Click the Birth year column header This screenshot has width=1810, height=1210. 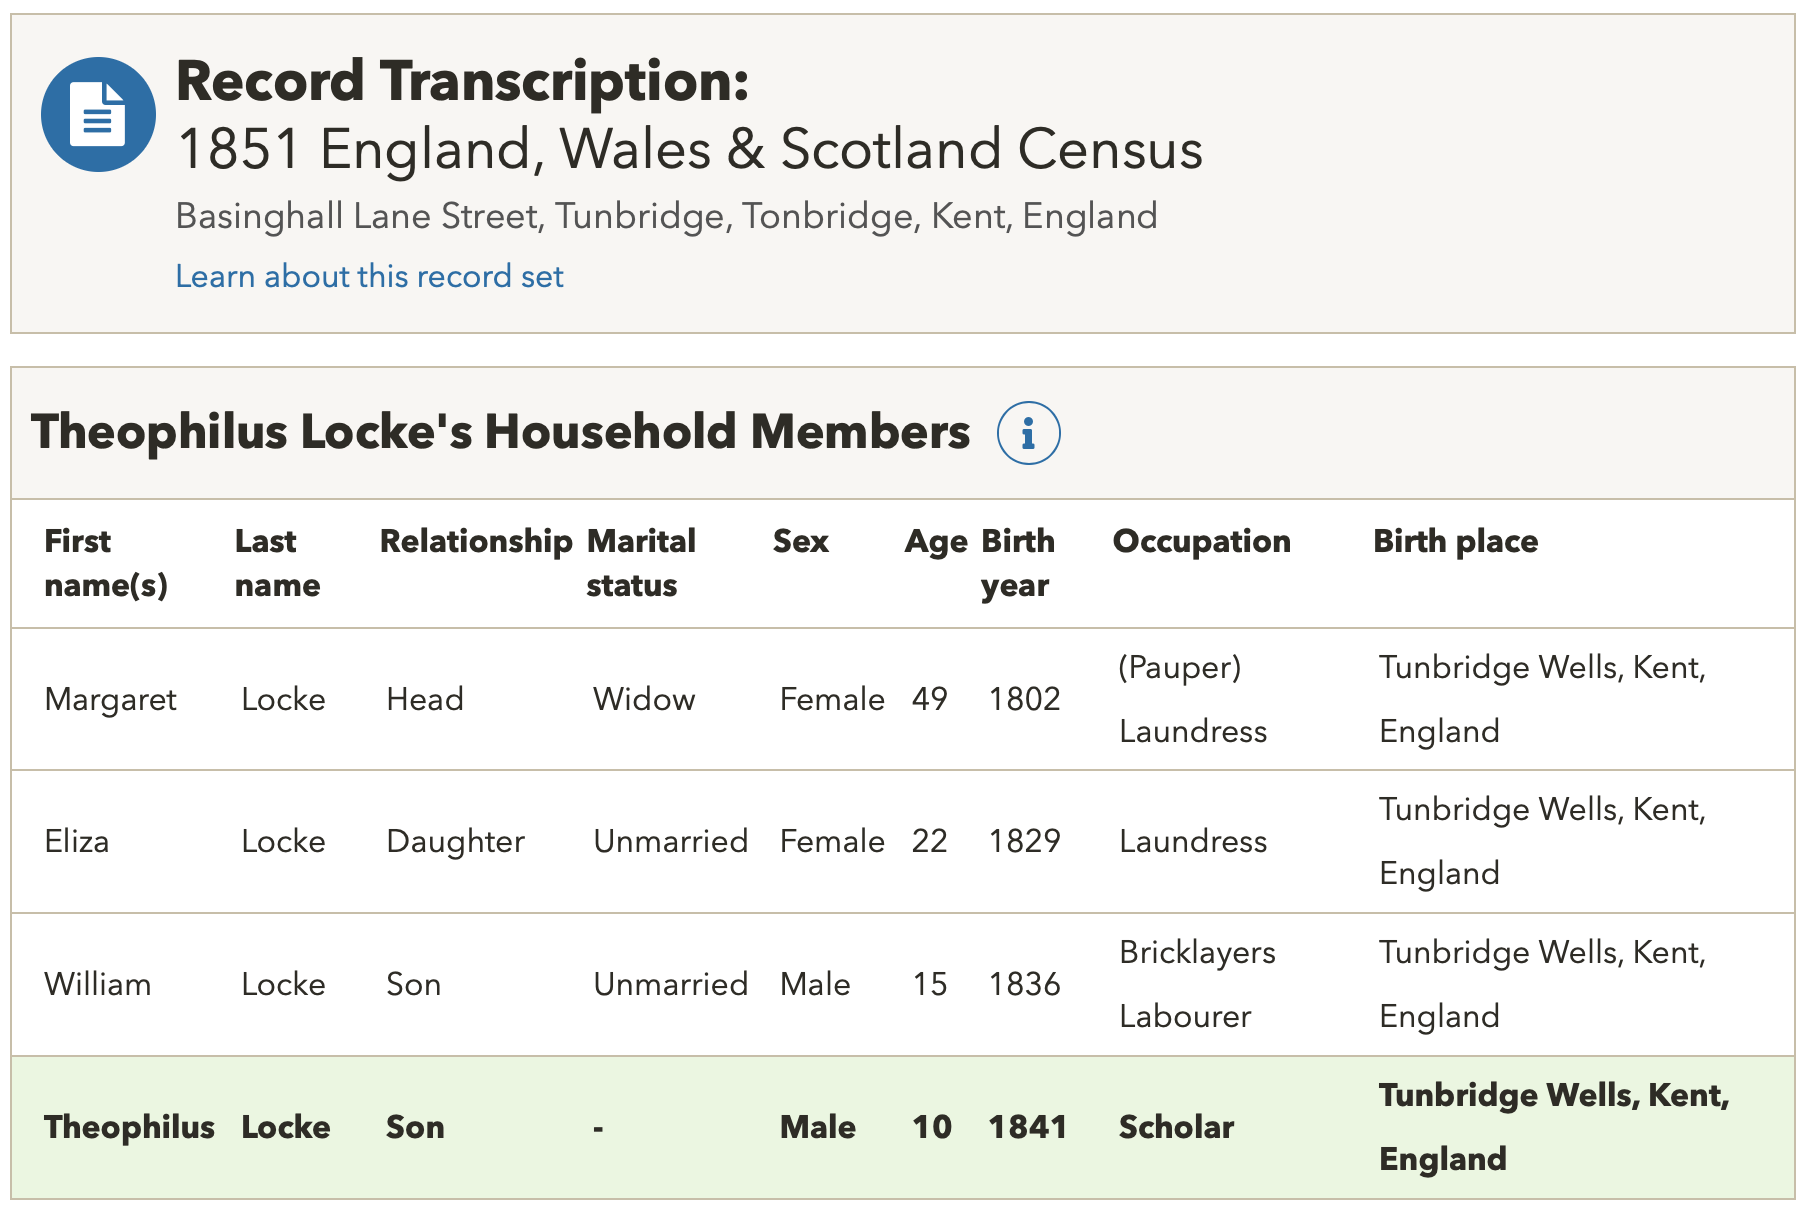point(1017,562)
